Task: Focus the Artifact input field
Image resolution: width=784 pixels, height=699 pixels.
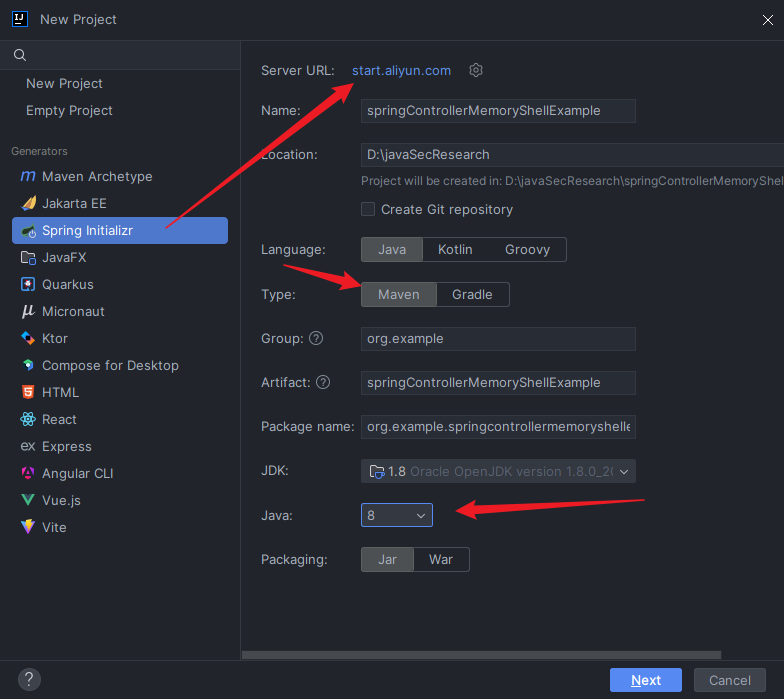Action: tap(498, 382)
